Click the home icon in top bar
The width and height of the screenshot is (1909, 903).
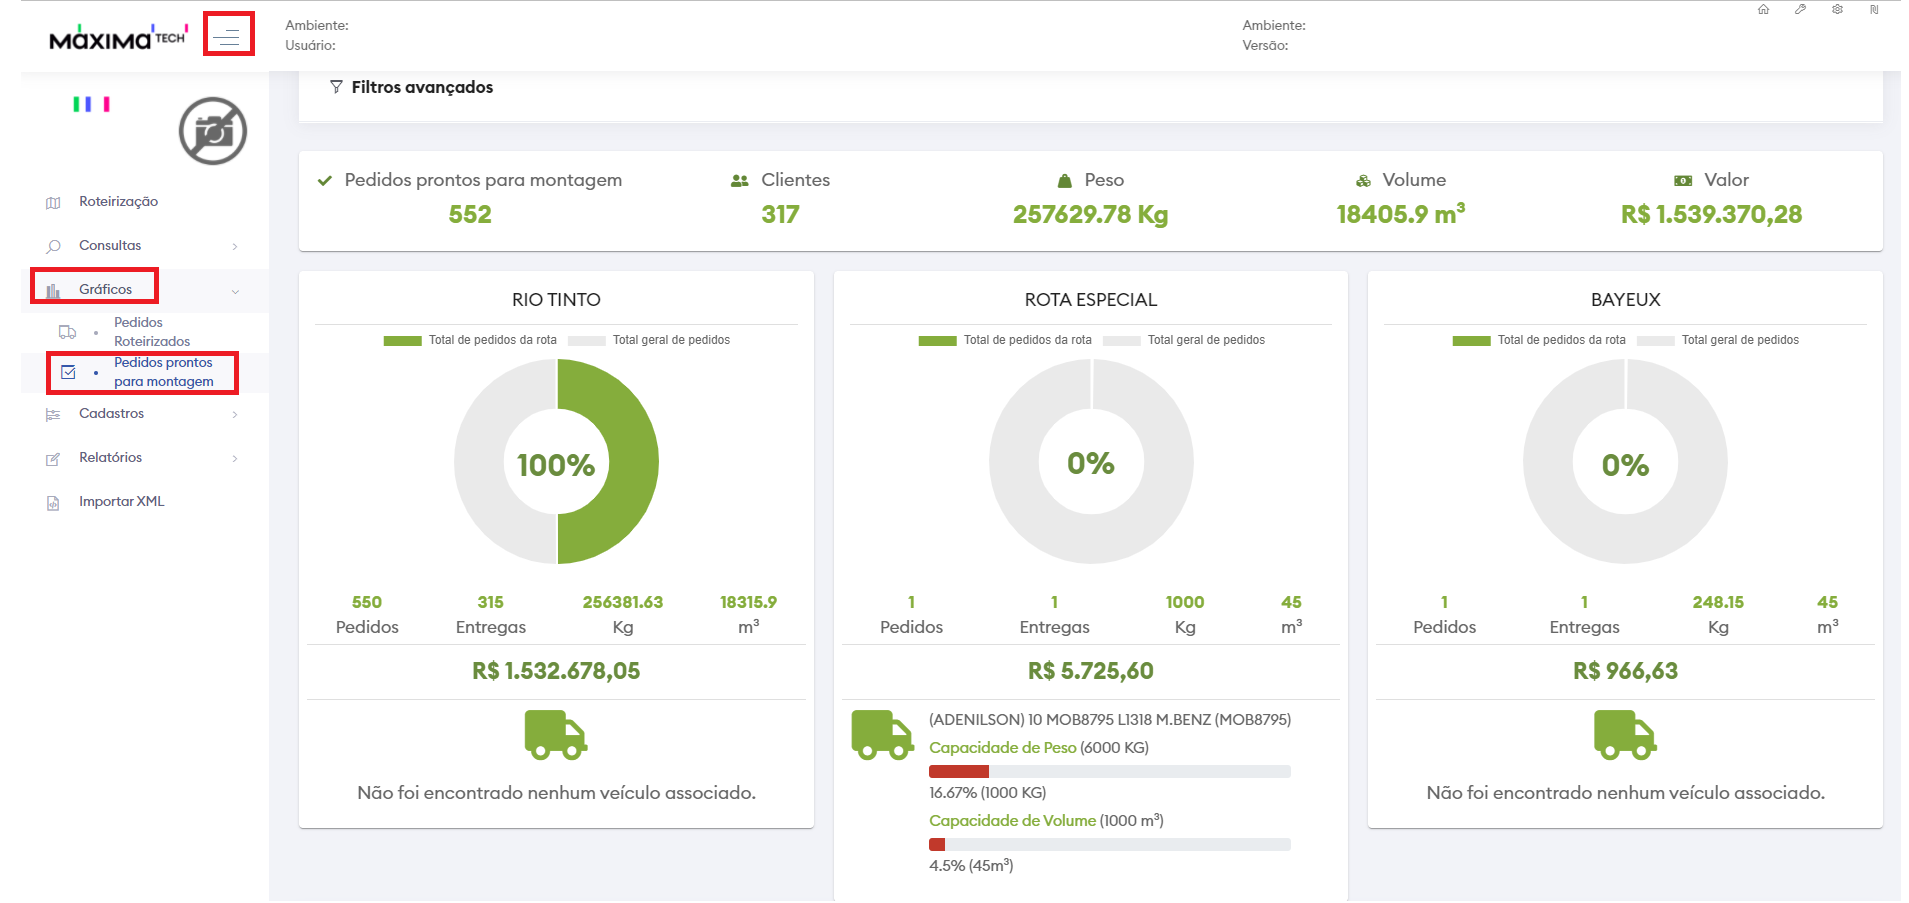(x=1763, y=10)
